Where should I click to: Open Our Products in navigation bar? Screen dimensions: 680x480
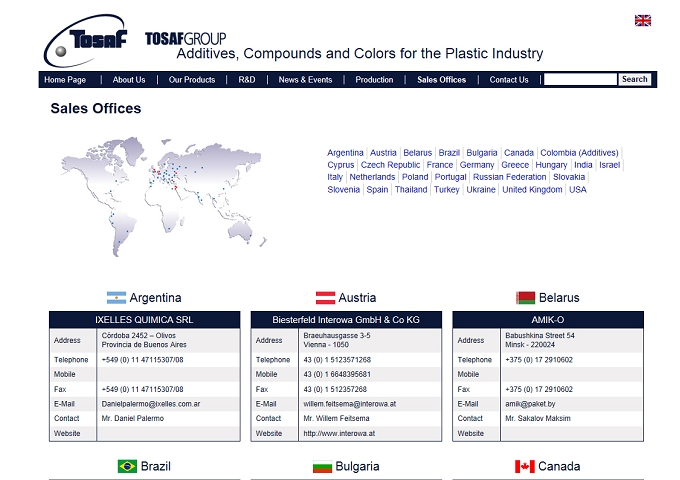(x=192, y=80)
